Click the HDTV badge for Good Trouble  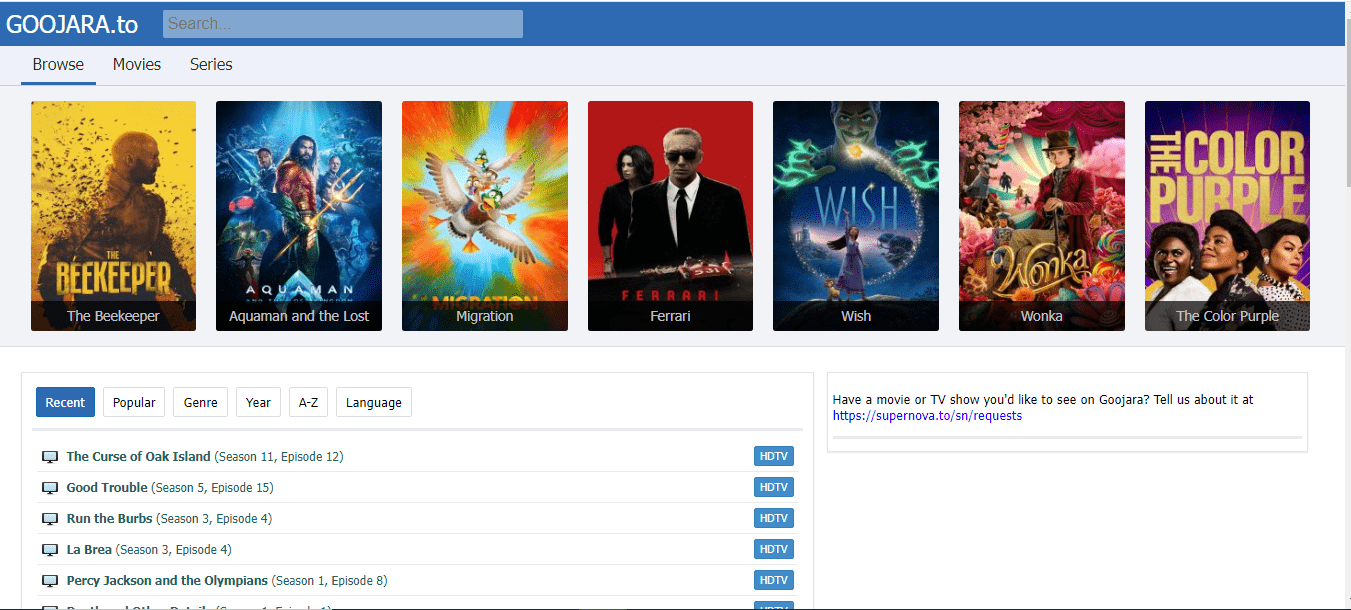pyautogui.click(x=774, y=487)
